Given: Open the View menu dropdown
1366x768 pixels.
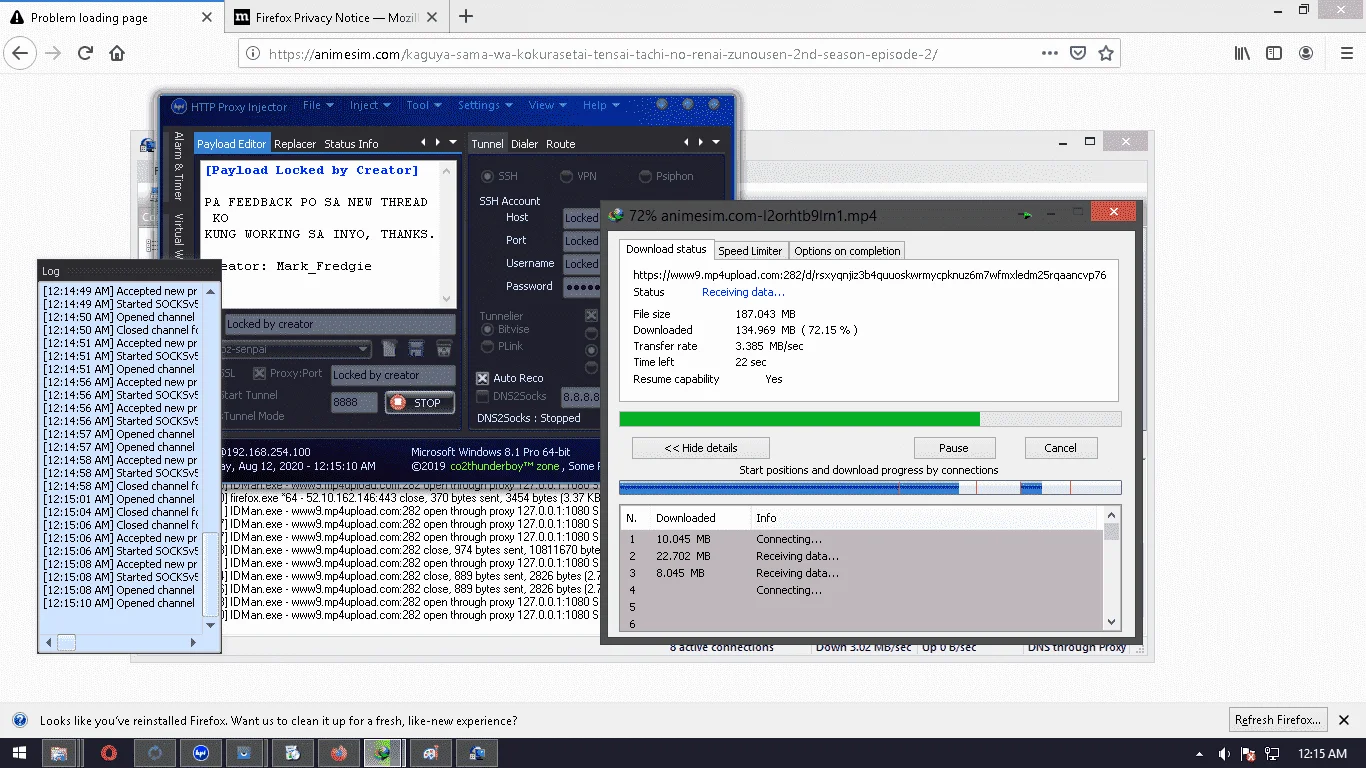Looking at the screenshot, I should 548,105.
